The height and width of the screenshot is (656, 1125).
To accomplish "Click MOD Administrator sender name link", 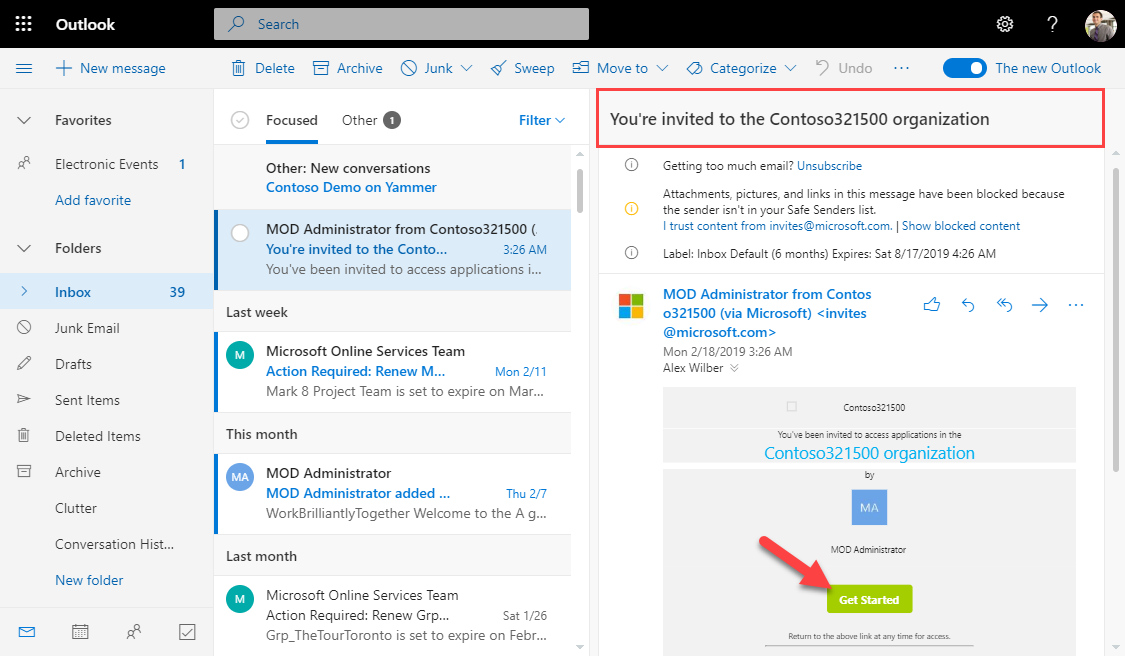I will click(767, 314).
